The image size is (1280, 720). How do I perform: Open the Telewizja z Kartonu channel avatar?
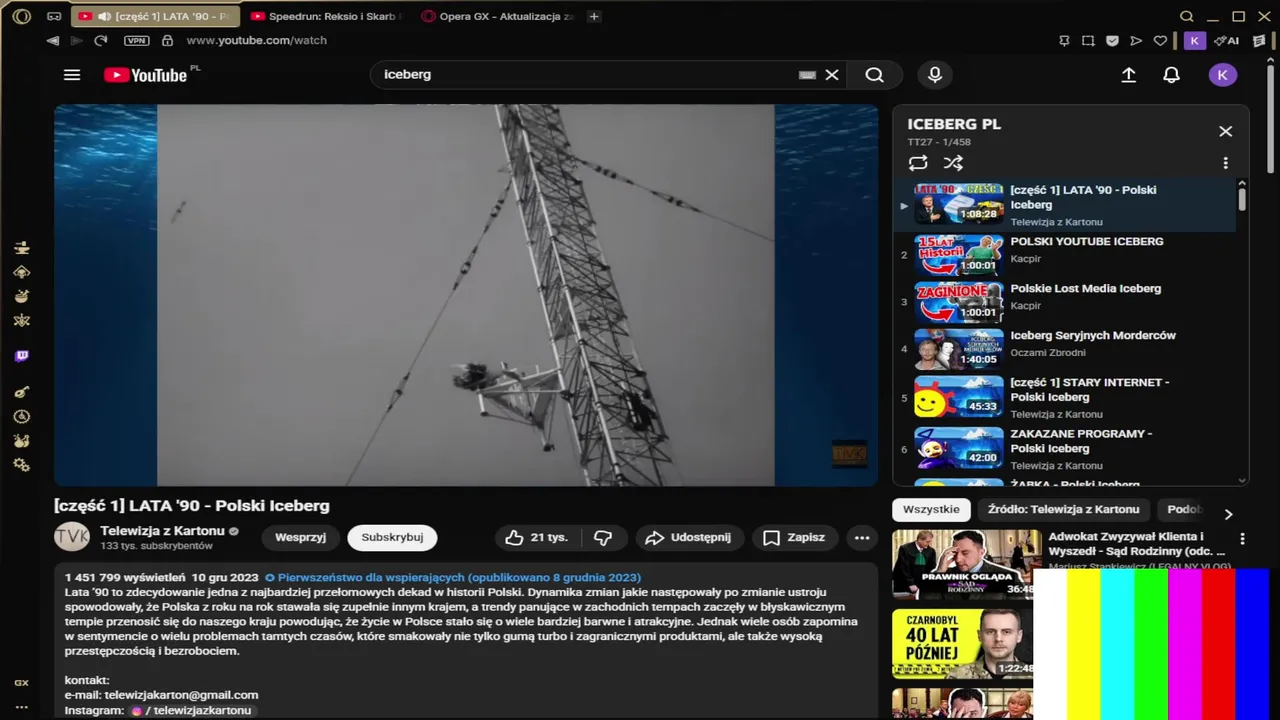[x=72, y=538]
